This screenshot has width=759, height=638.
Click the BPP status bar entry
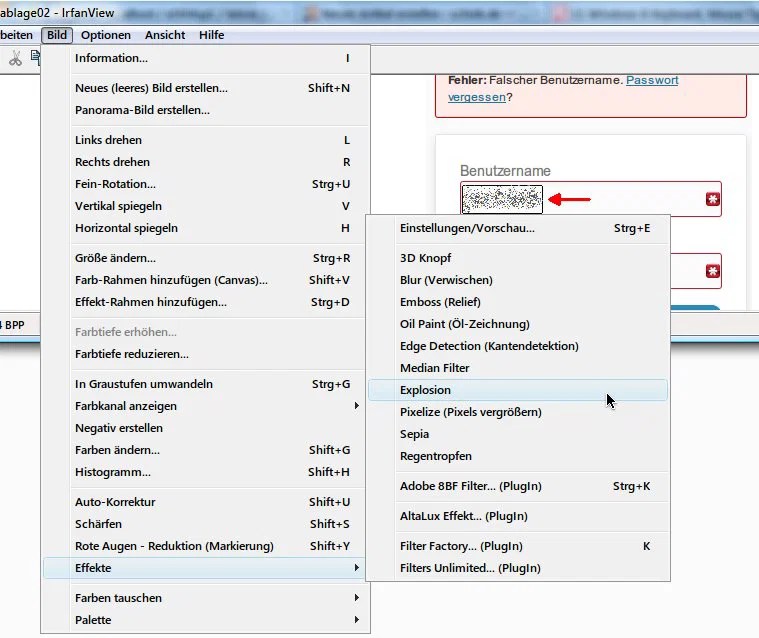pyautogui.click(x=13, y=325)
